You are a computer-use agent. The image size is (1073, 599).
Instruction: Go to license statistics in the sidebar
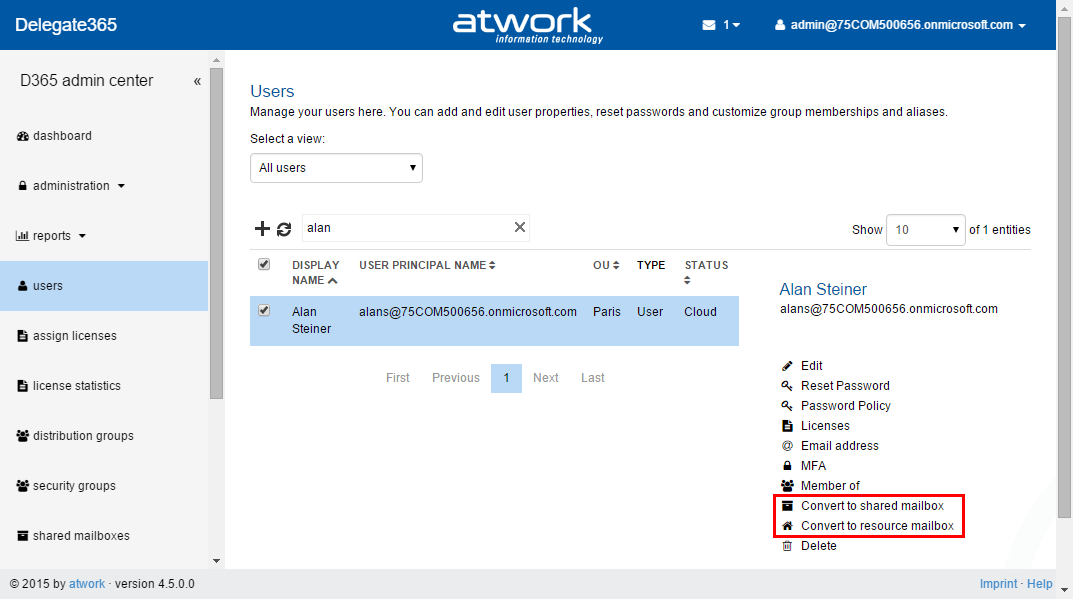[x=76, y=386]
